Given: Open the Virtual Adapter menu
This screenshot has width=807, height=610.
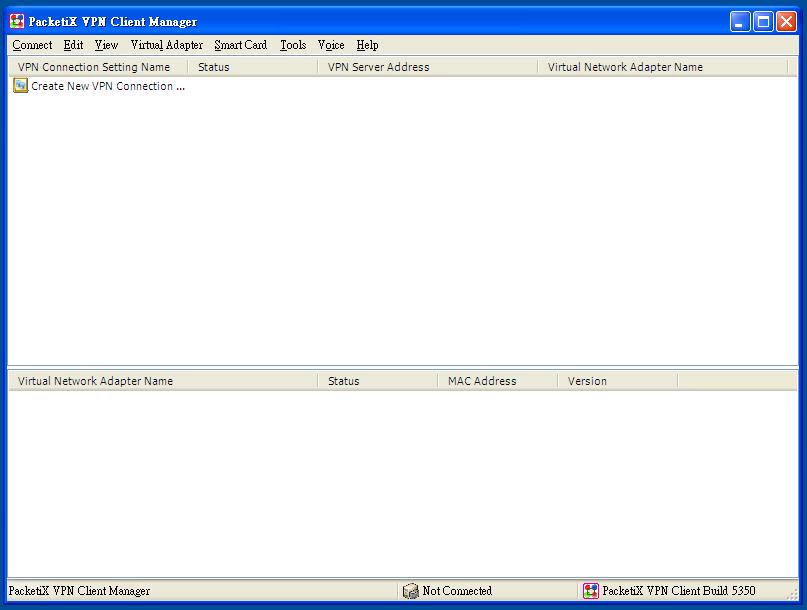Looking at the screenshot, I should [x=167, y=45].
